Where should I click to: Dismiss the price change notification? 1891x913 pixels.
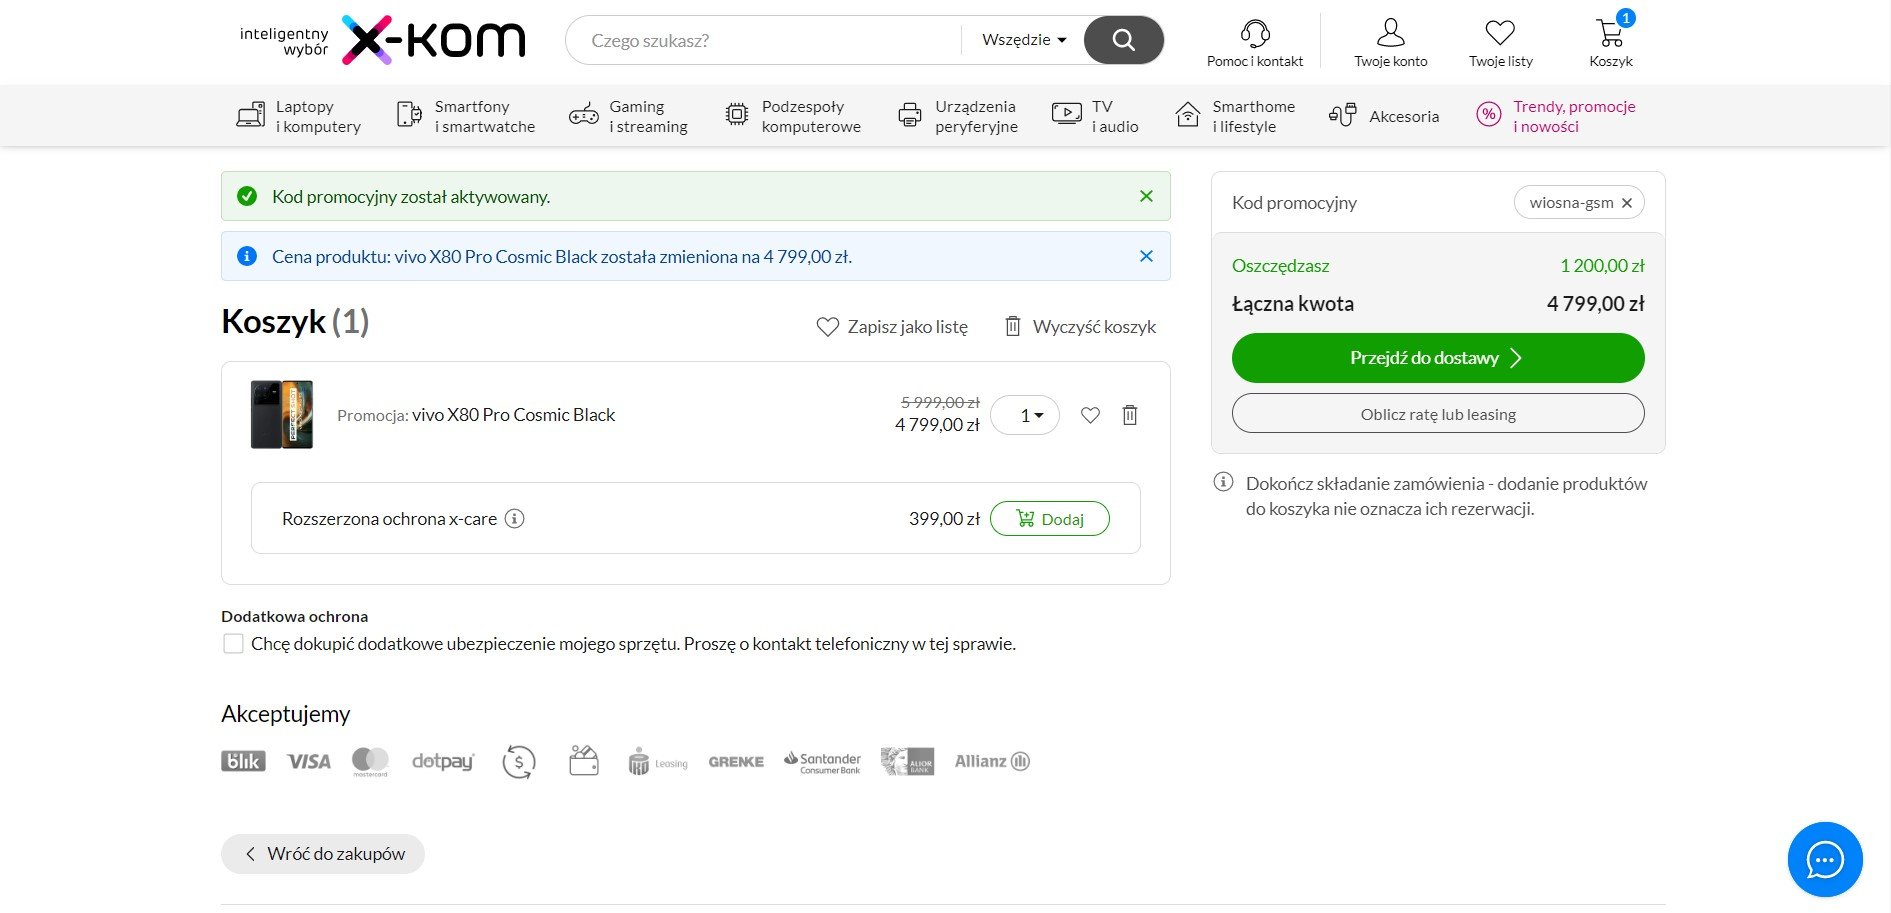(1146, 256)
